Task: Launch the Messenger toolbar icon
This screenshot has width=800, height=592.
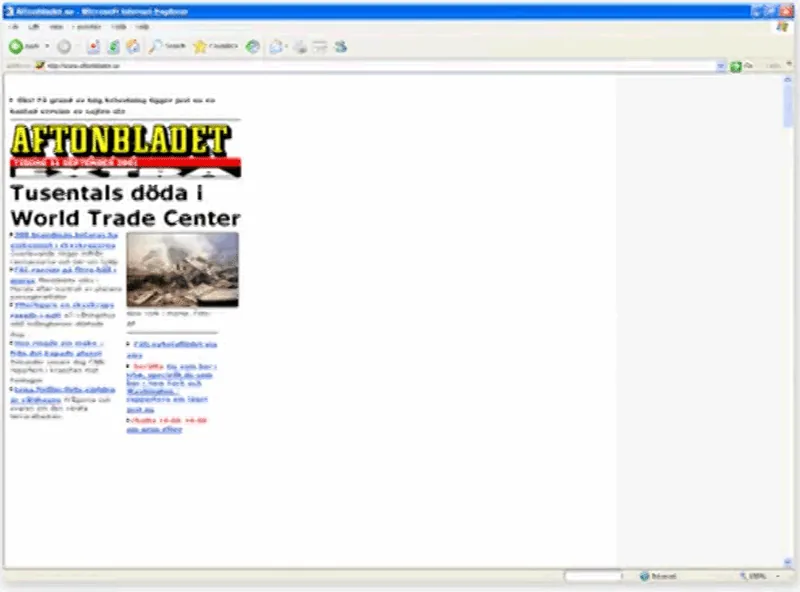Action: (x=340, y=46)
